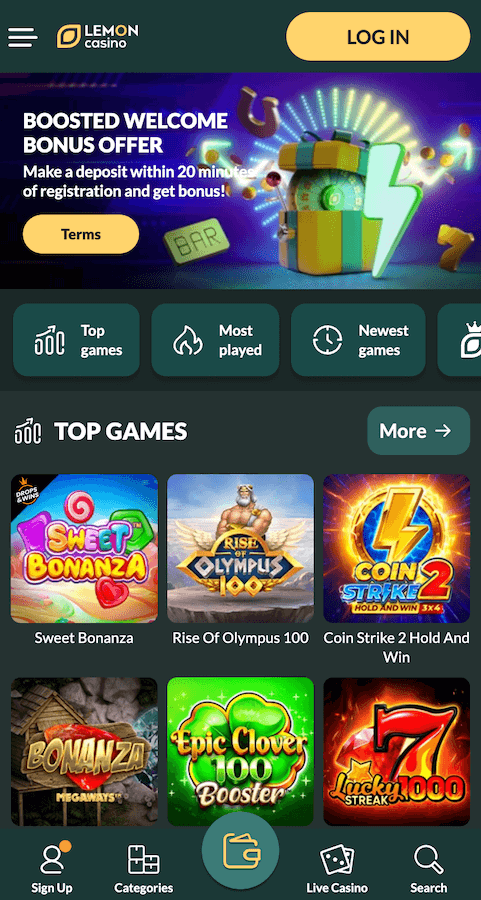Open Coin Strike 2 Hold And Win
This screenshot has height=900, width=481.
[x=397, y=549]
